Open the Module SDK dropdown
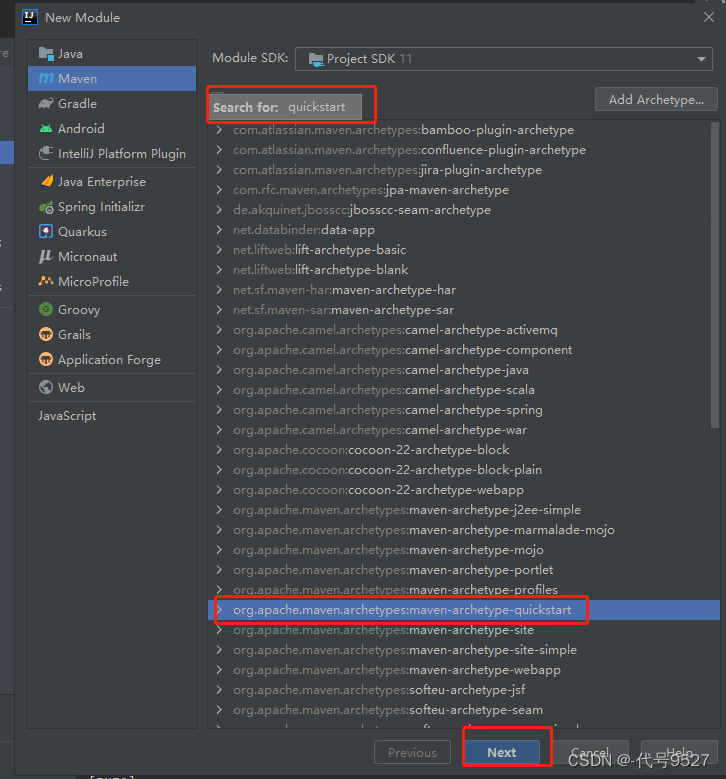 click(504, 59)
